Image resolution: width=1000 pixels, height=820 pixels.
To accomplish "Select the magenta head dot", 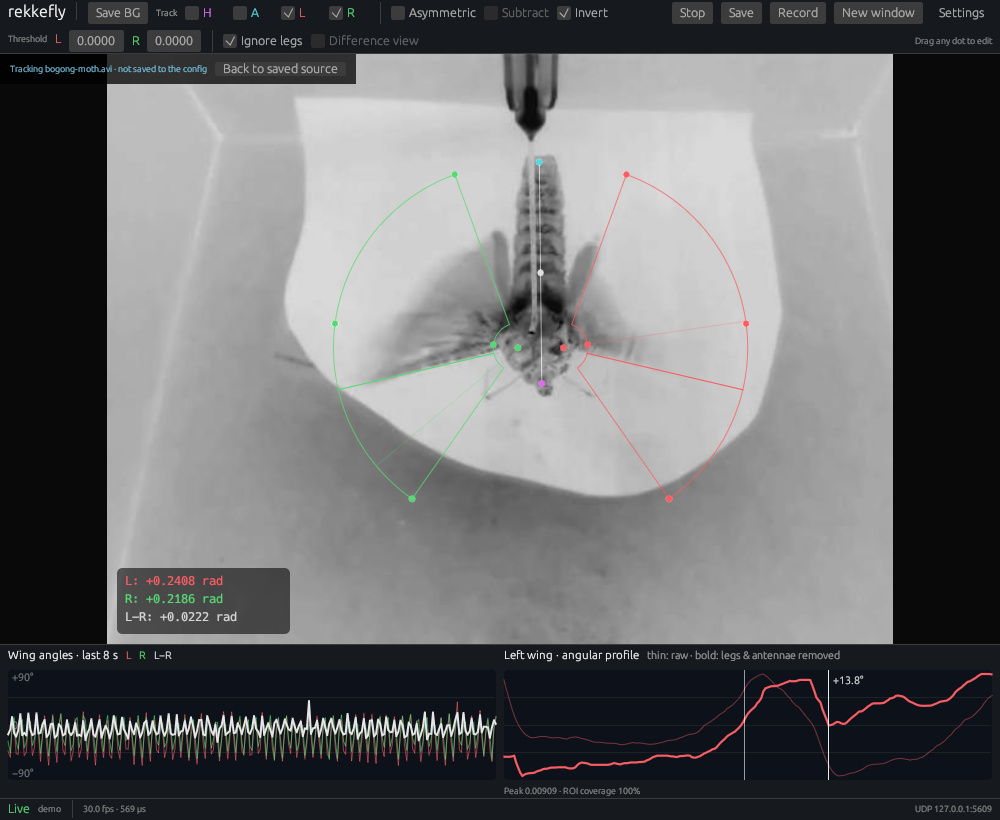I will (541, 383).
